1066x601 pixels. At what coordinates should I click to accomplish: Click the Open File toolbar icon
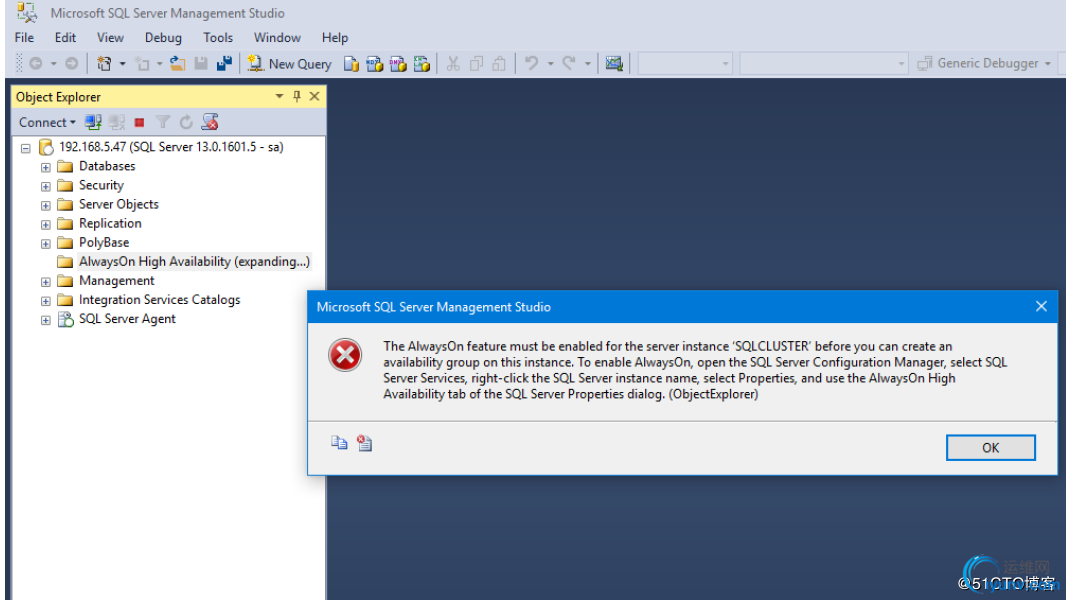click(x=177, y=64)
